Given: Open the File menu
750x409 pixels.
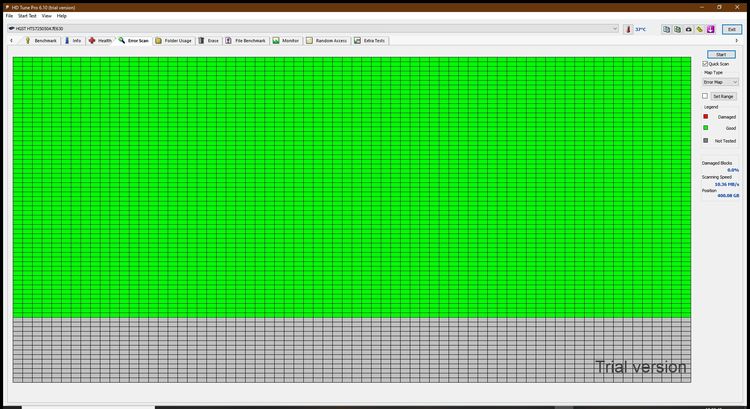Looking at the screenshot, I should click(x=9, y=16).
